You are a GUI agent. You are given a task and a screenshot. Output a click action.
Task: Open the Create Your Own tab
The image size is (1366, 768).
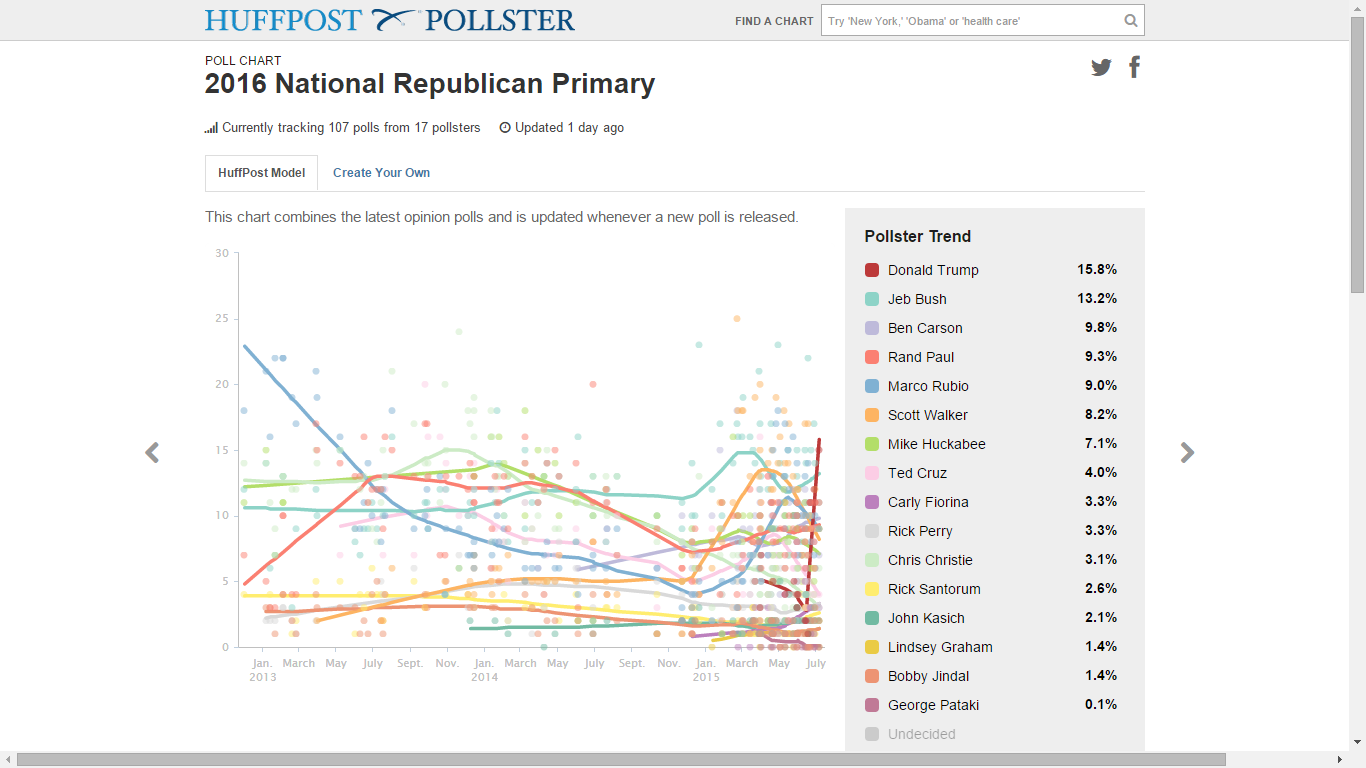click(x=381, y=173)
